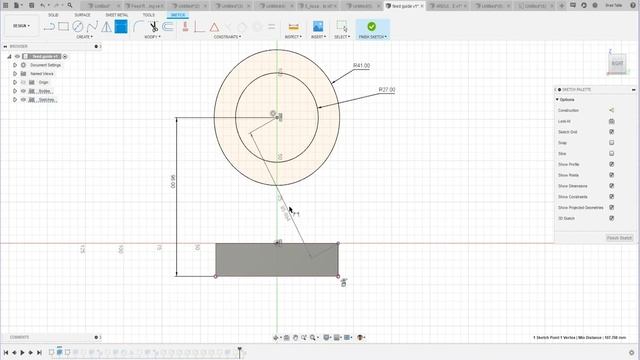640x360 pixels.
Task: Toggle visibility eye of Bodies folder
Action: click(23, 91)
